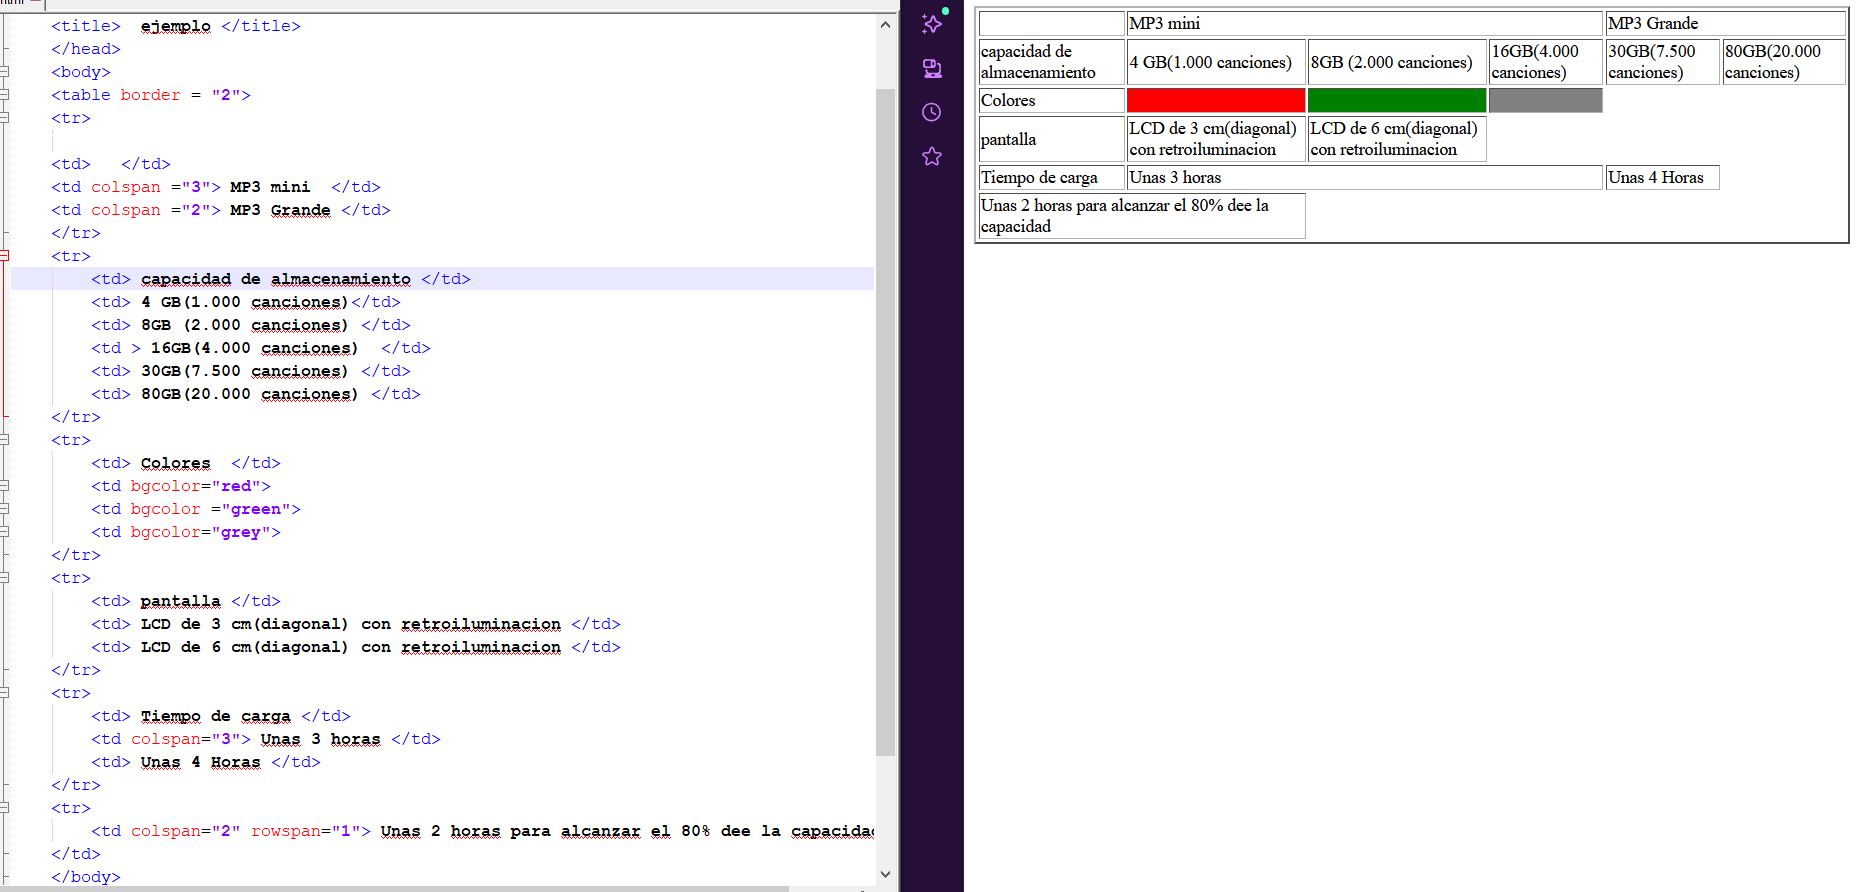Click the green color cell in preview
This screenshot has width=1860, height=892.
(1396, 100)
